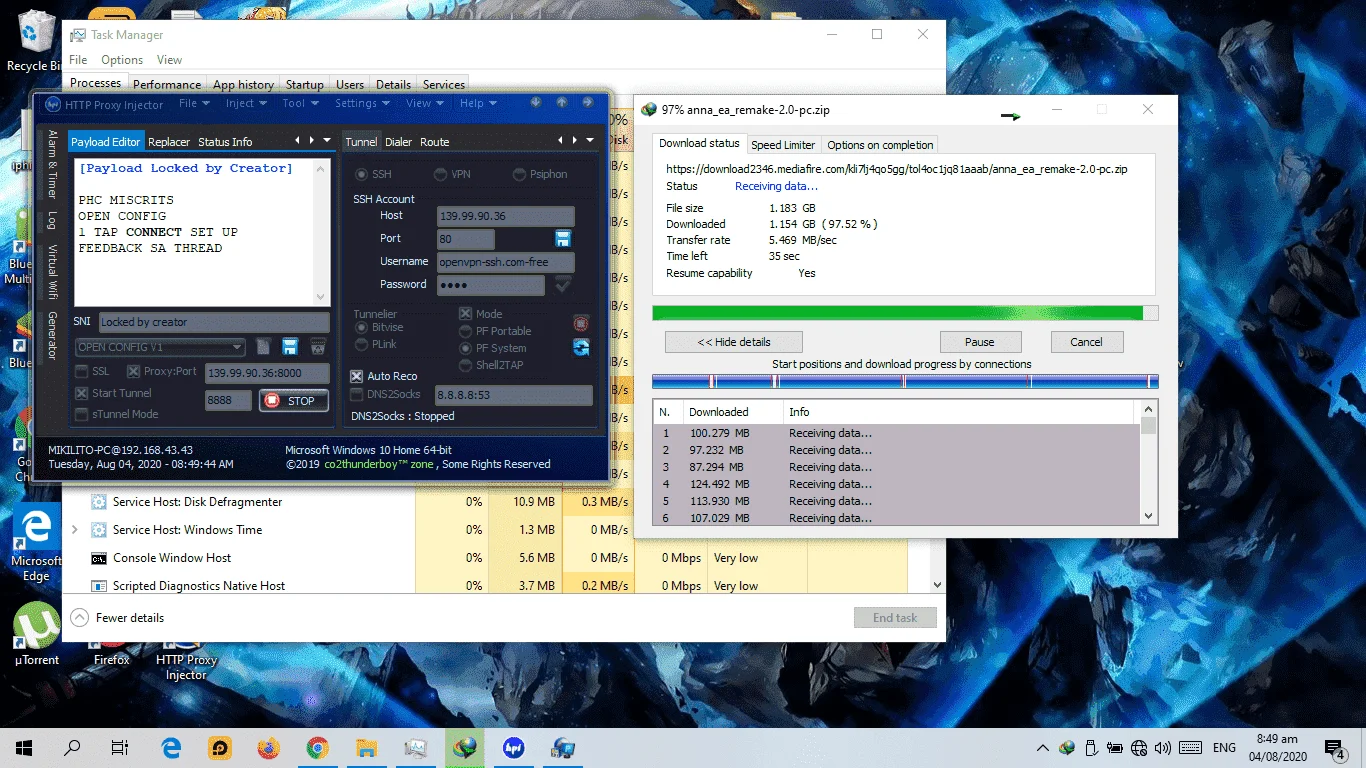
Task: Open uTorrent desktop shortcut
Action: pyautogui.click(x=37, y=633)
